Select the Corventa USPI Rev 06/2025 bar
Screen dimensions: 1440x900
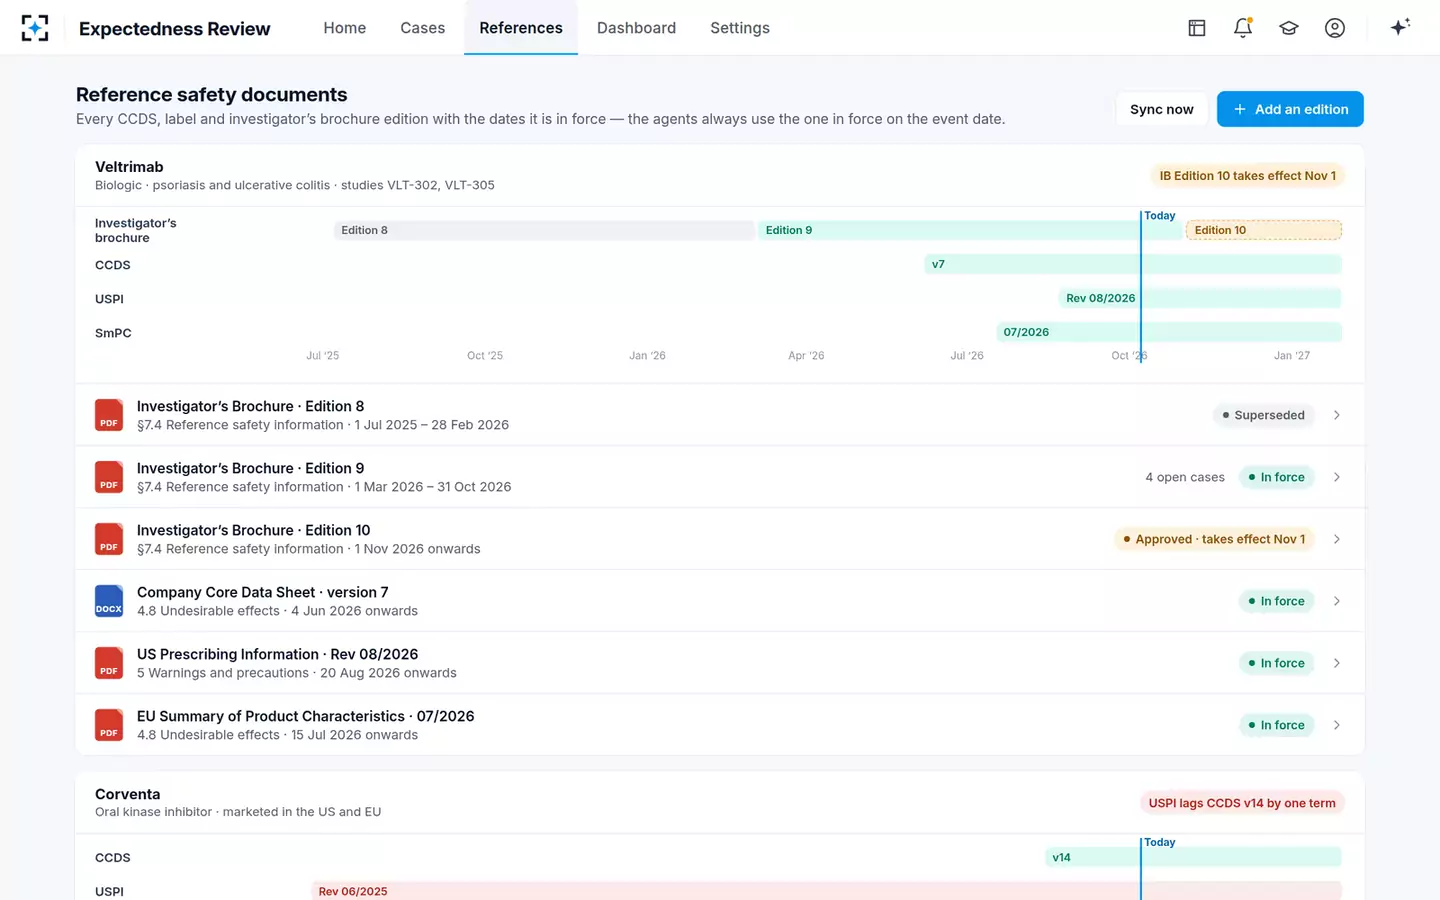tap(827, 891)
